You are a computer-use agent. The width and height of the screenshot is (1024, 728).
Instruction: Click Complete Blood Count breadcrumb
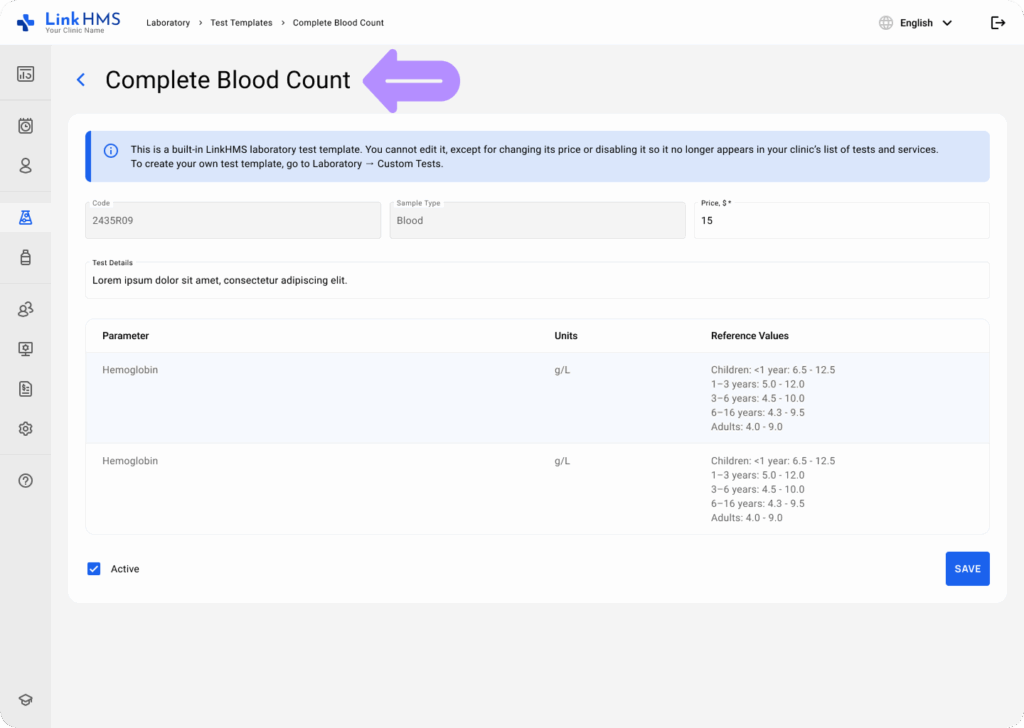point(338,23)
